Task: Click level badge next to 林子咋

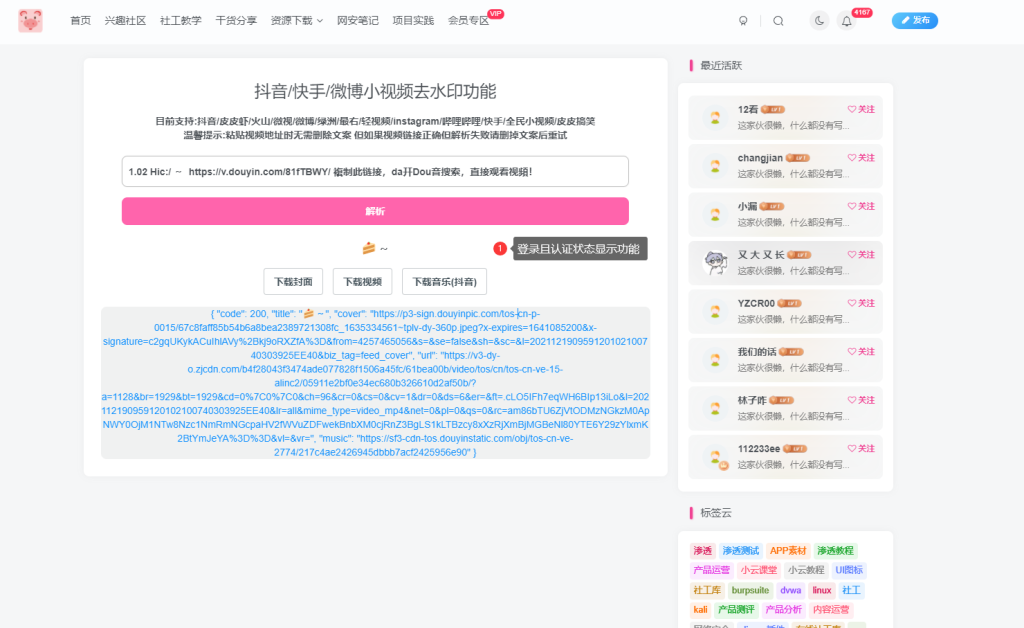Action: 782,400
